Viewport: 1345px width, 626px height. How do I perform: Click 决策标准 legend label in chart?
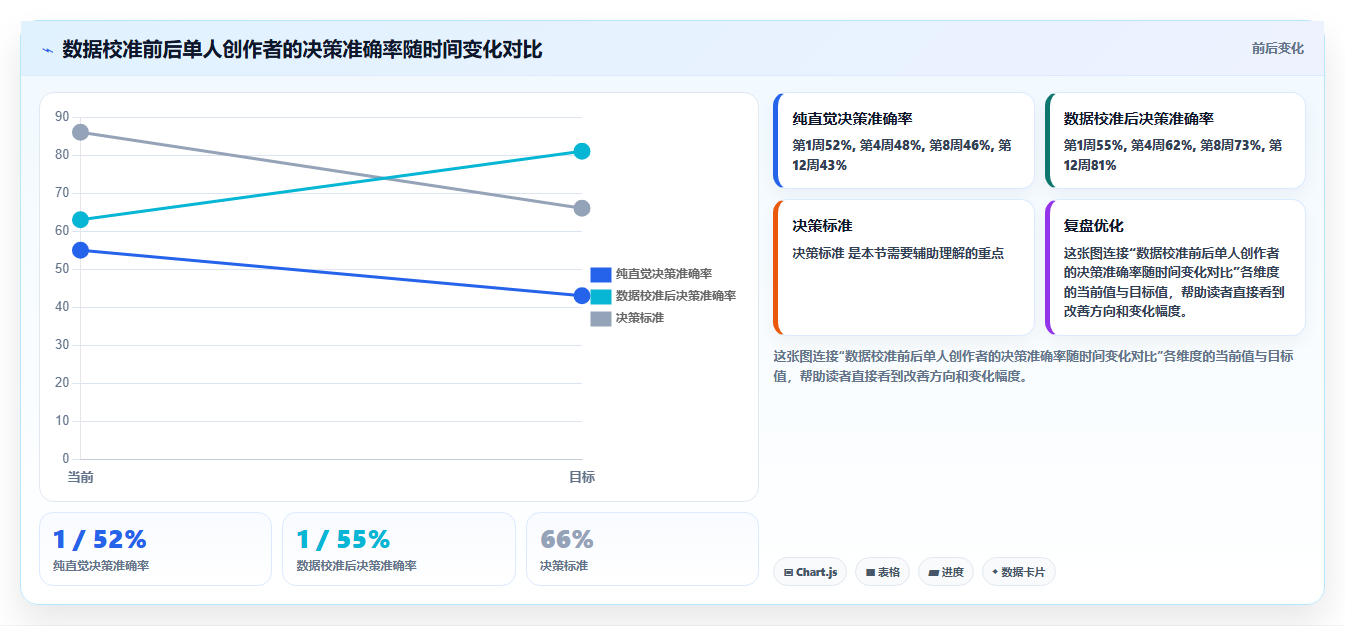pyautogui.click(x=640, y=318)
